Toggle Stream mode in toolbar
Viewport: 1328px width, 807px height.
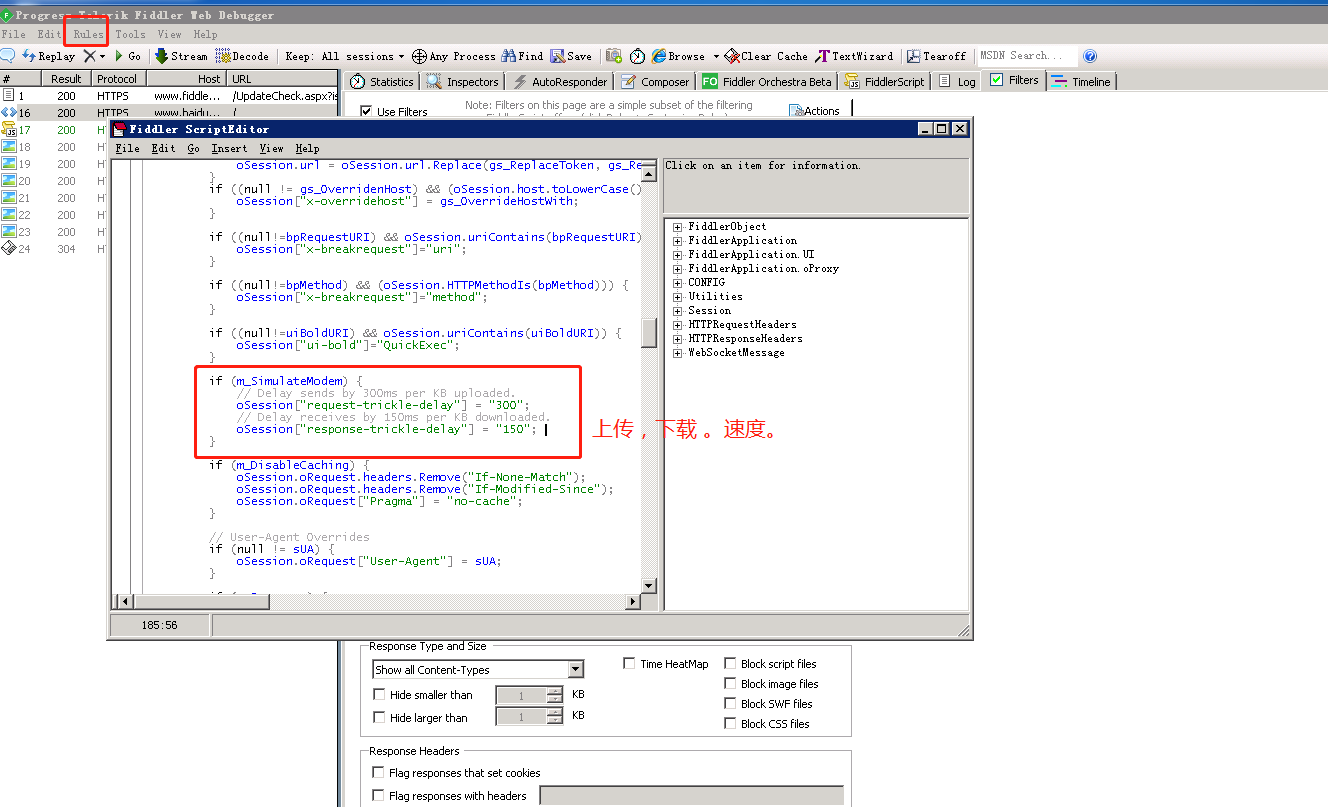[x=181, y=57]
